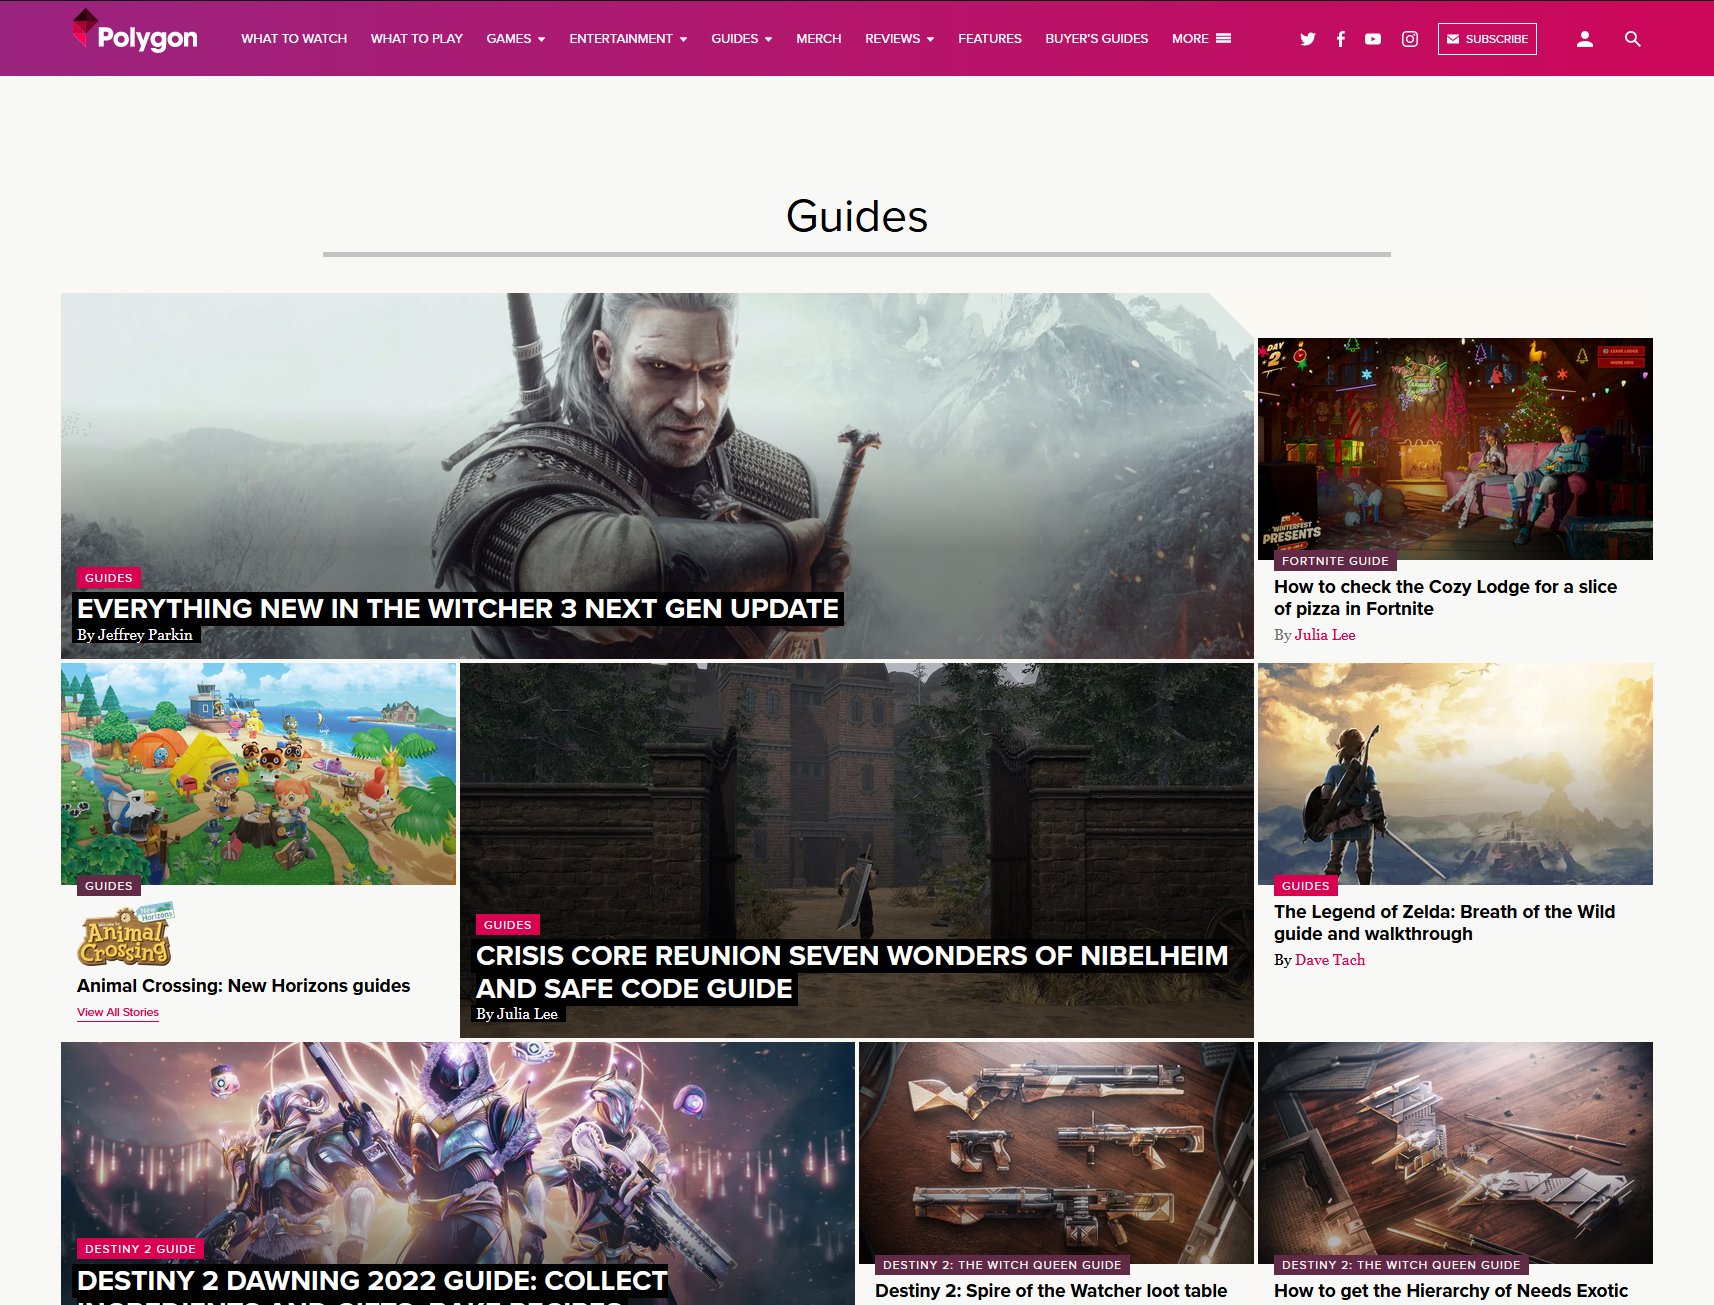Screen dimensions: 1714x1305
Task: Click the Fortnite Guide tag
Action: point(1335,561)
